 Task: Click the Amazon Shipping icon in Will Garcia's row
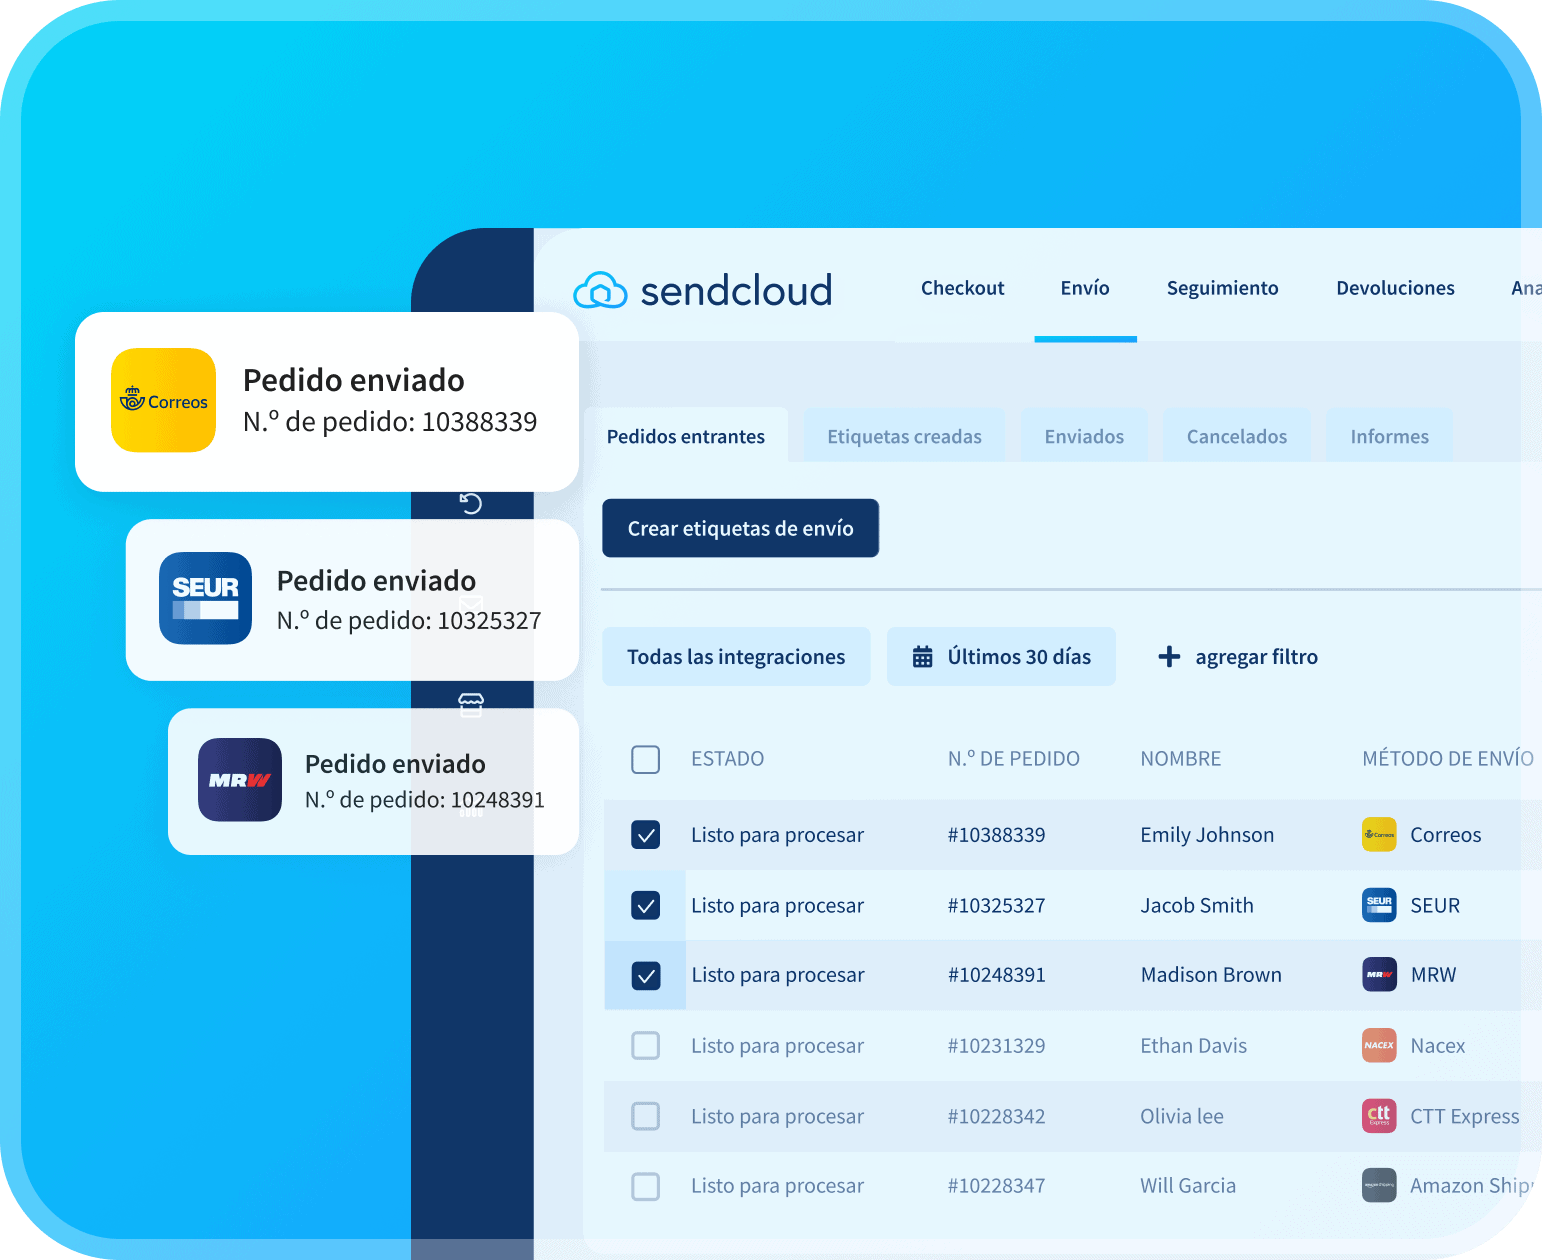point(1379,1186)
